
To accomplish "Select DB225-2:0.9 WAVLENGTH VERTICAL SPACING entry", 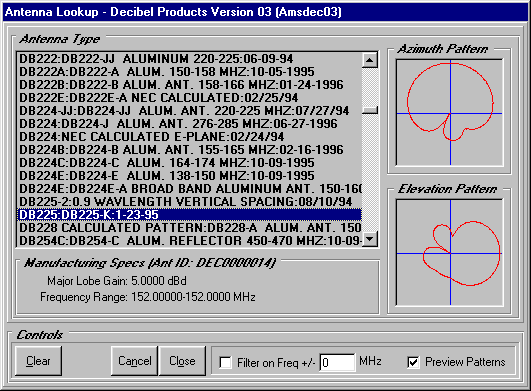I will pos(189,202).
